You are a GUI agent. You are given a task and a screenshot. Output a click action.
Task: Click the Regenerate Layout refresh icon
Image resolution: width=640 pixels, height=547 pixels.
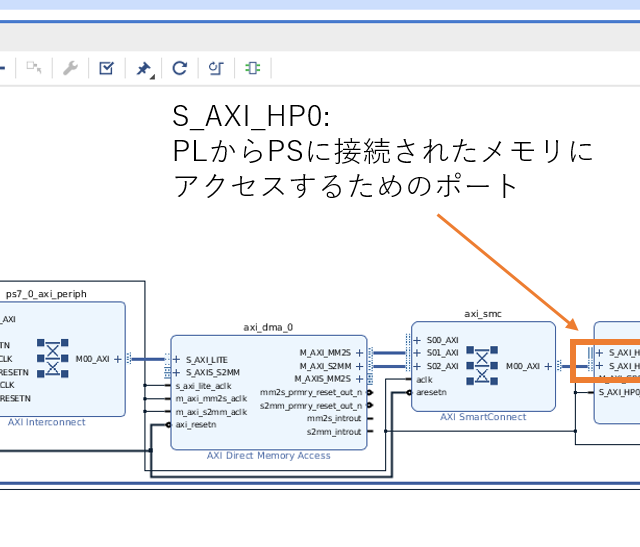180,68
